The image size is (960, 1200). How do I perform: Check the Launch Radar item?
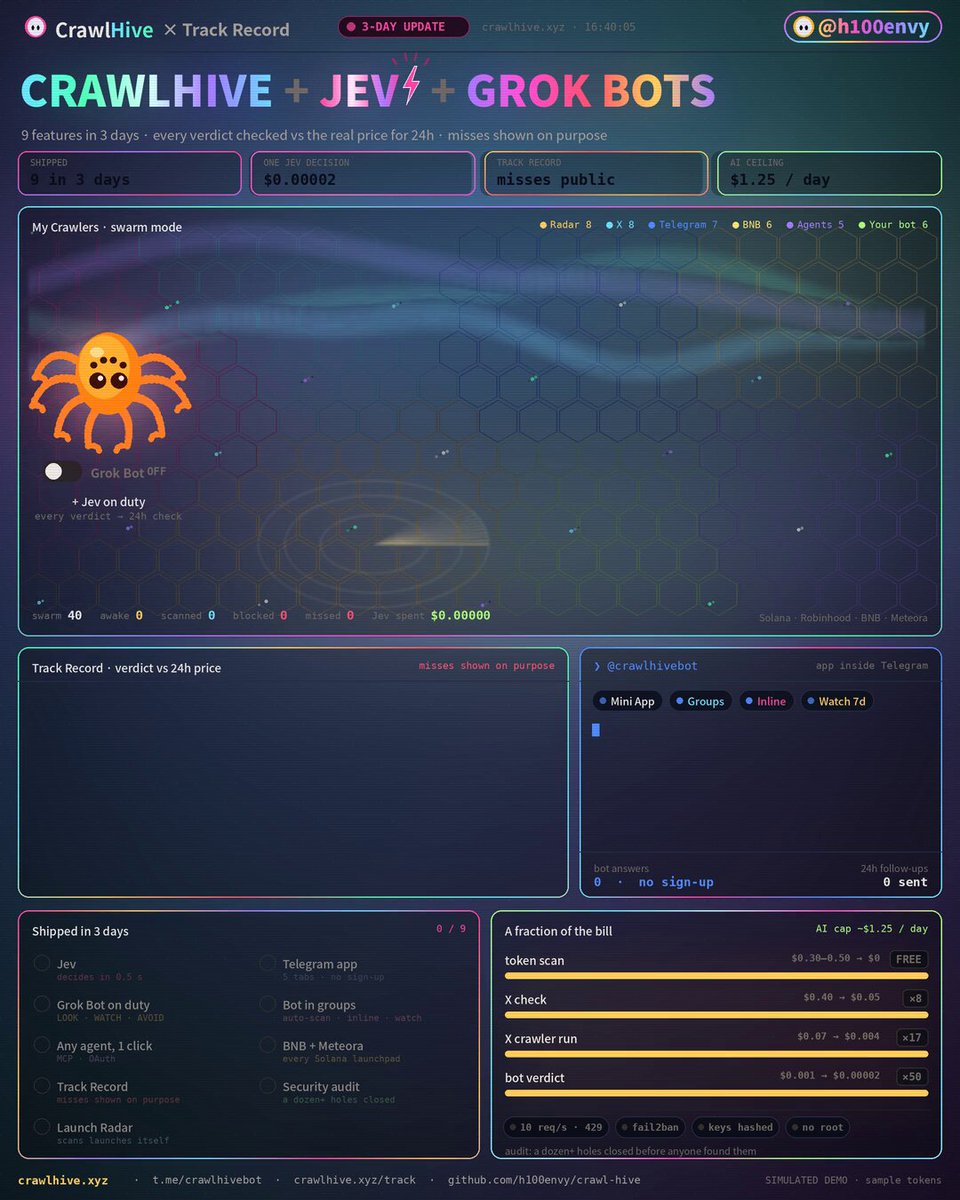42,1127
